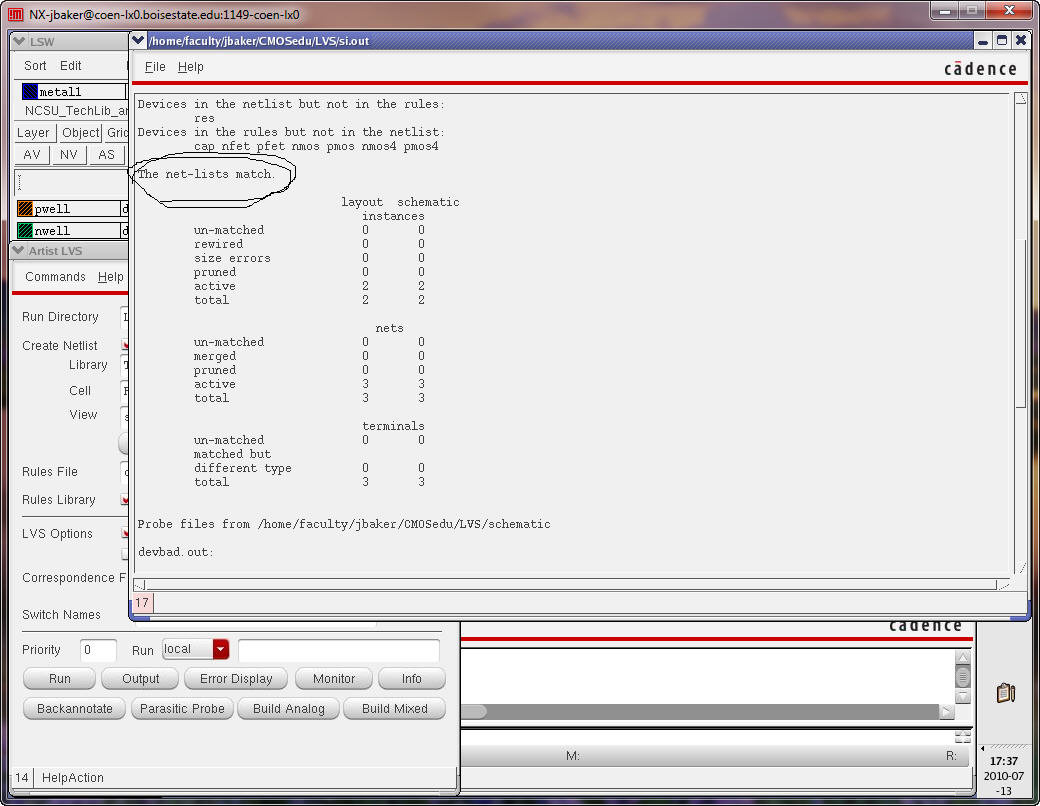
Task: Click the Backannotate button
Action: pyautogui.click(x=74, y=709)
